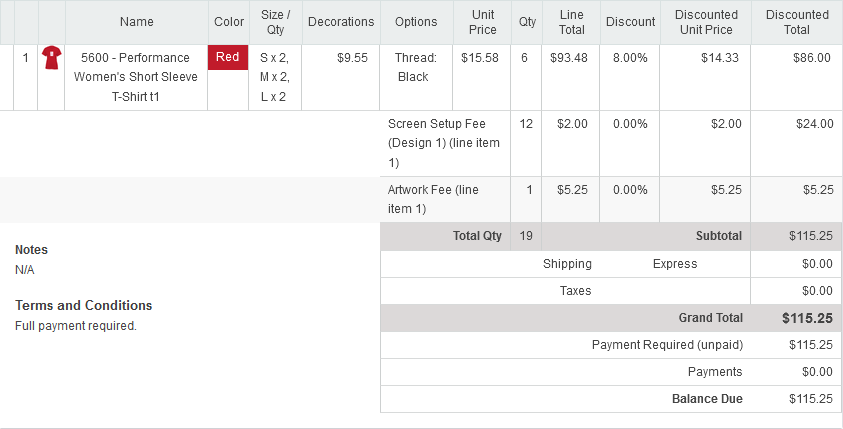
Task: Click the Express shipping method text
Action: [675, 264]
